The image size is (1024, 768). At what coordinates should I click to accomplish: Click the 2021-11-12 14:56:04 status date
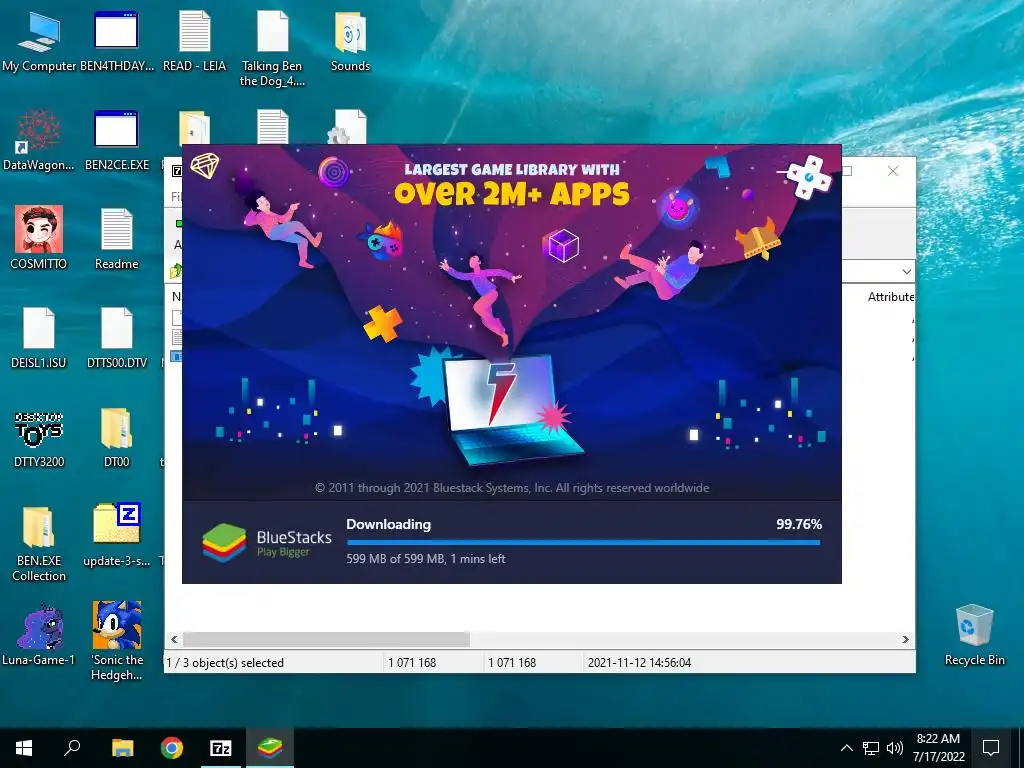[x=639, y=663]
